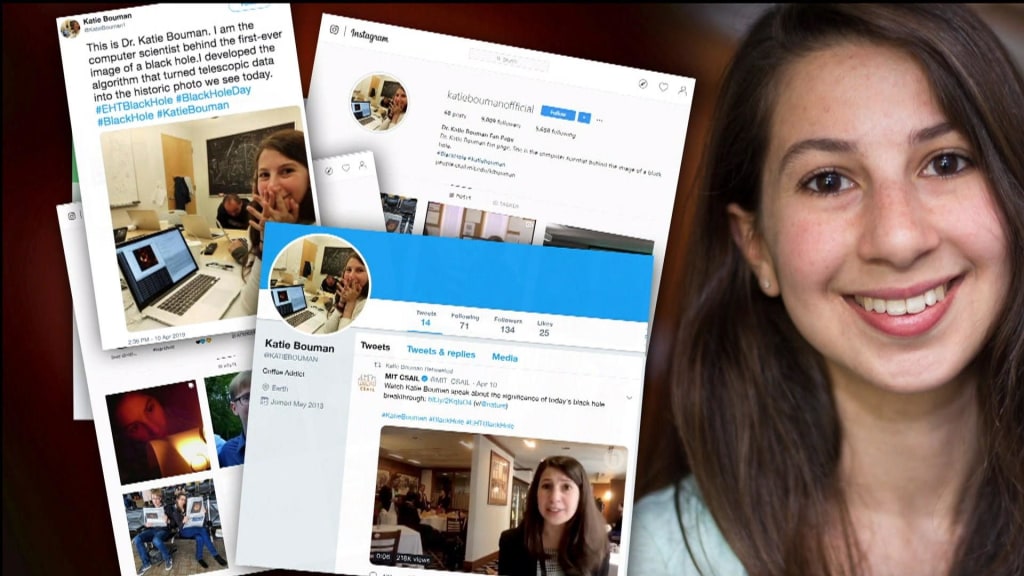Click #KatieBouman hashtag in top-left tweet
This screenshot has height=576, width=1024.
pyautogui.click(x=193, y=109)
